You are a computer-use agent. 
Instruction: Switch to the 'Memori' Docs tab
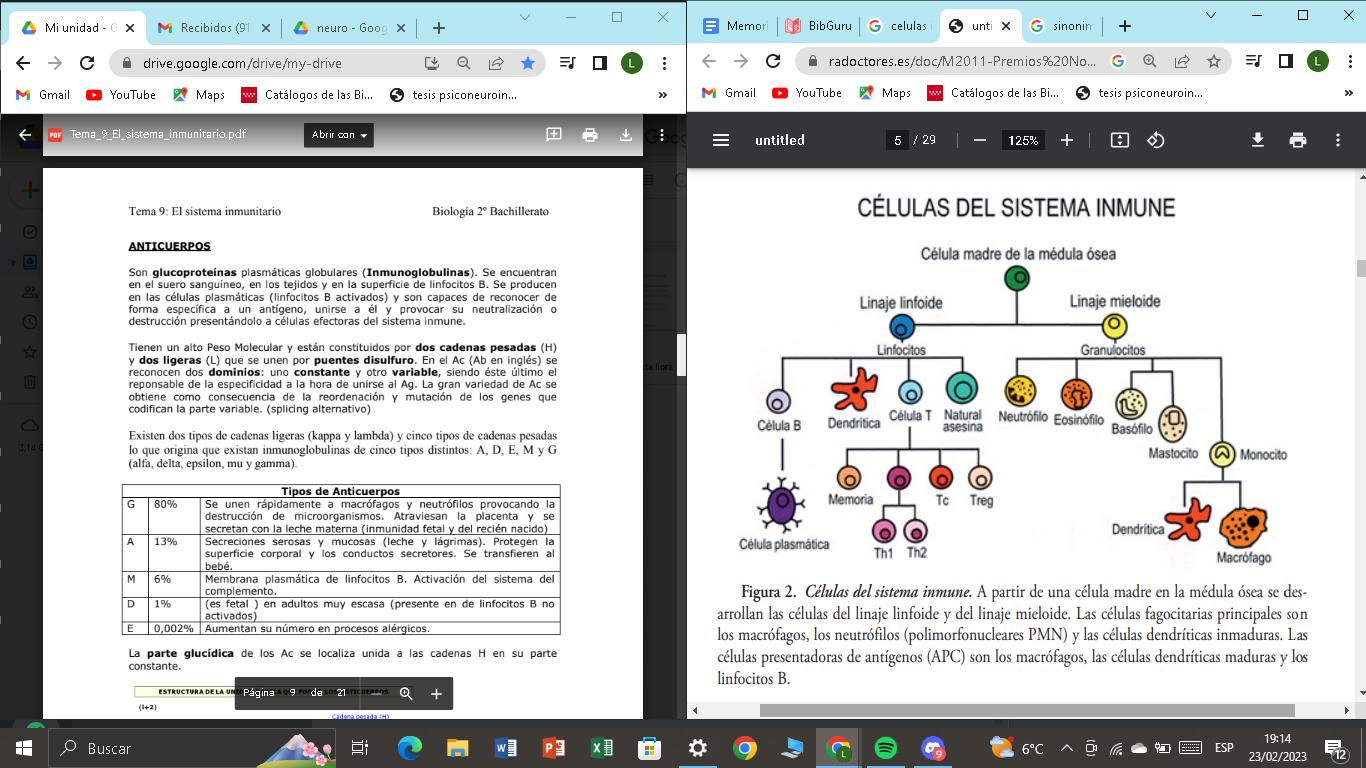[736, 26]
